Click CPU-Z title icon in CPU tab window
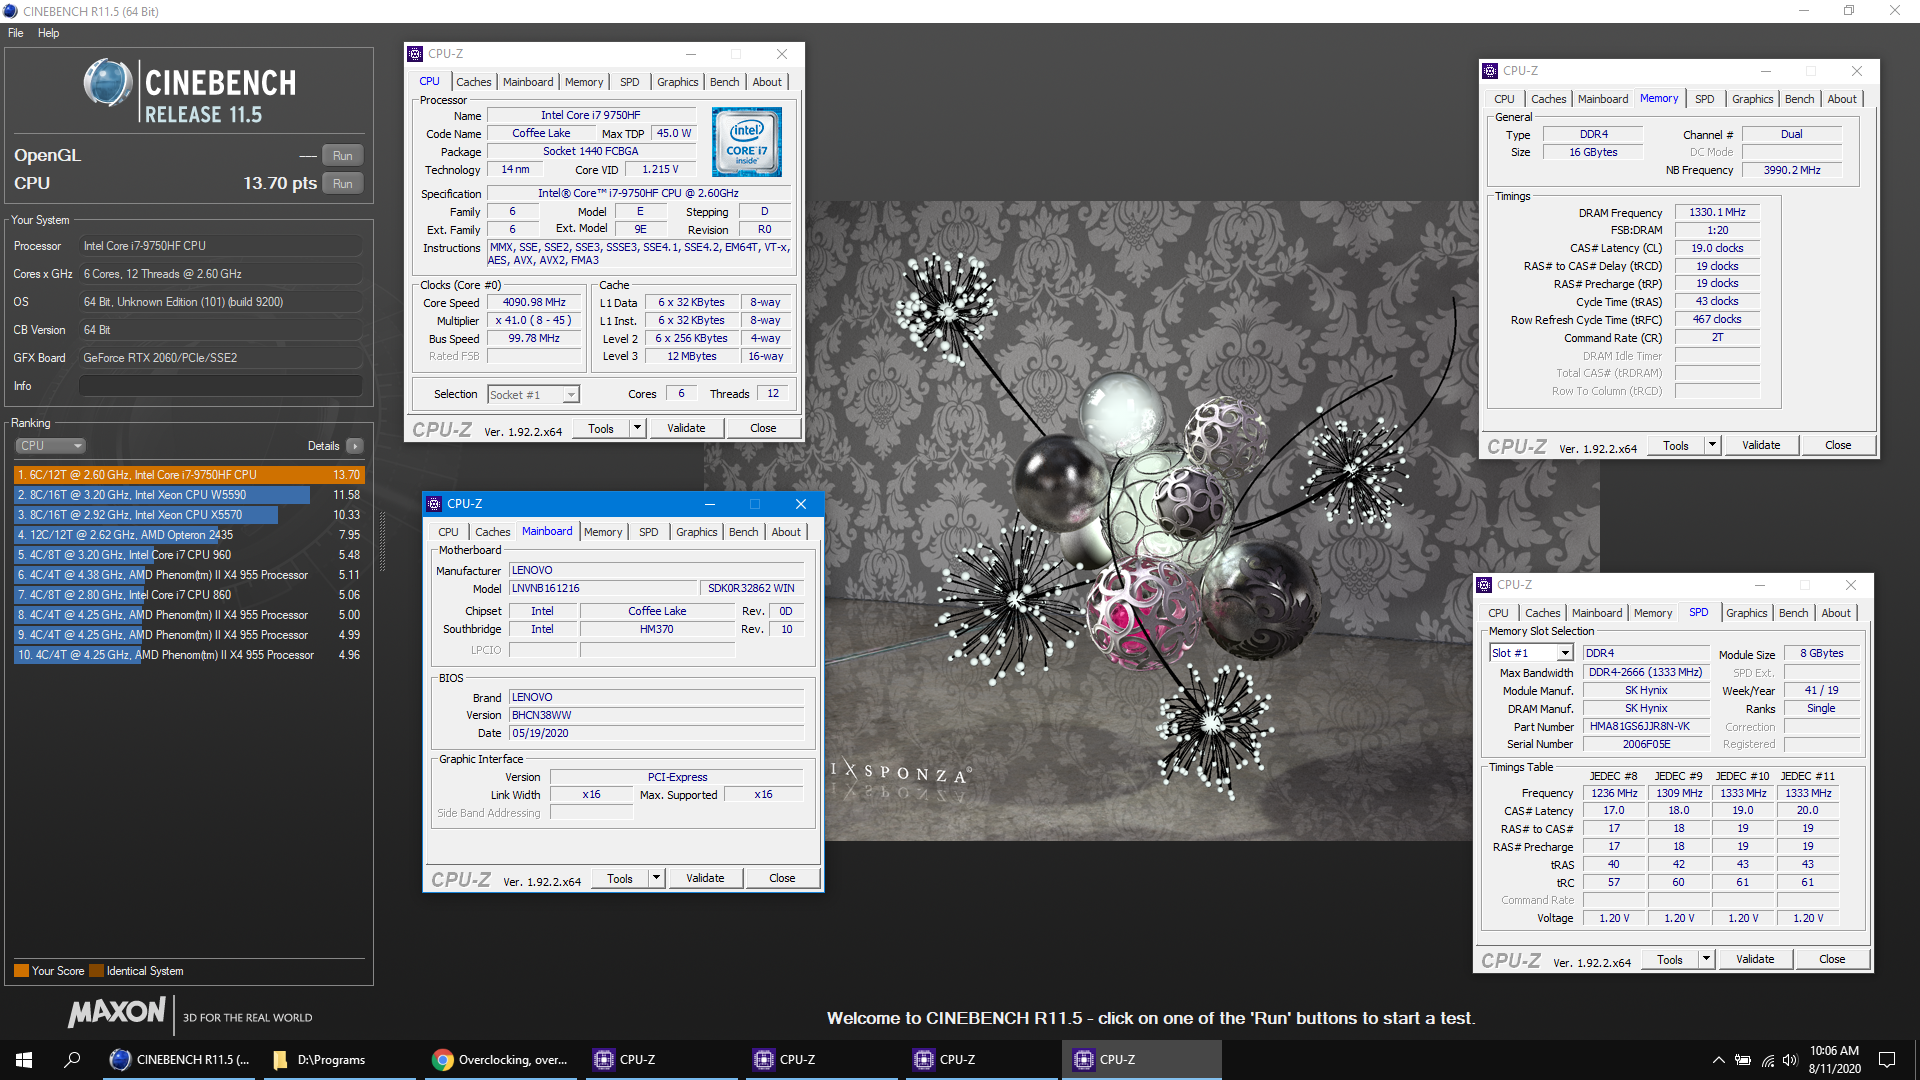 [x=415, y=54]
